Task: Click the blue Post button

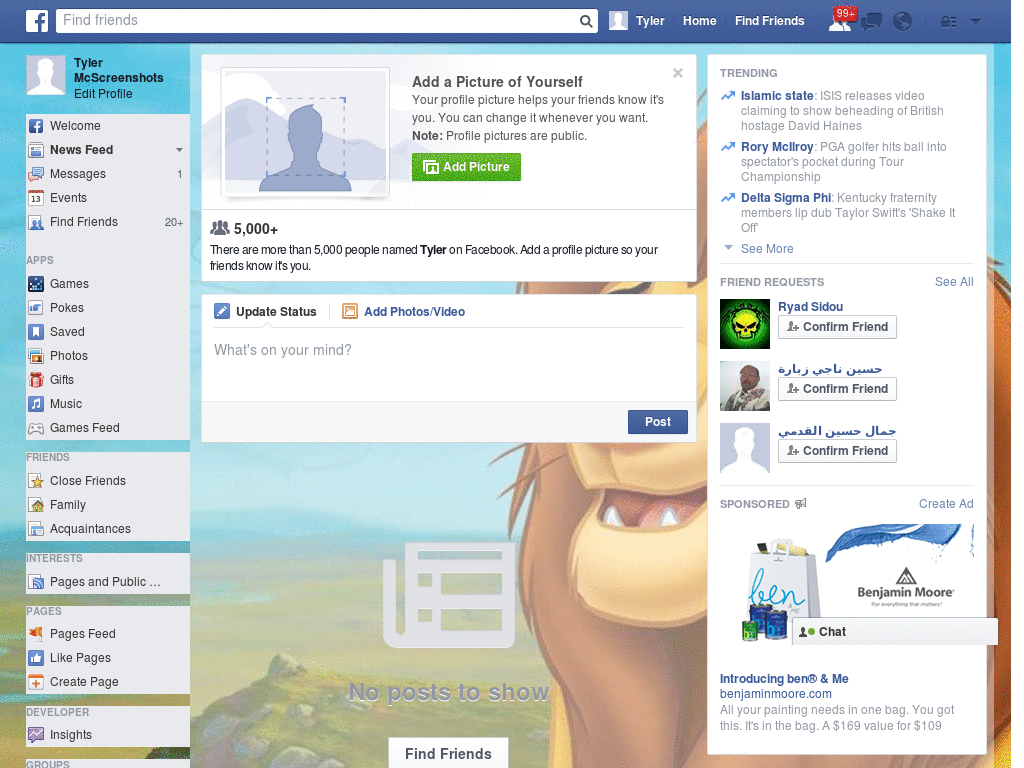Action: click(x=658, y=422)
